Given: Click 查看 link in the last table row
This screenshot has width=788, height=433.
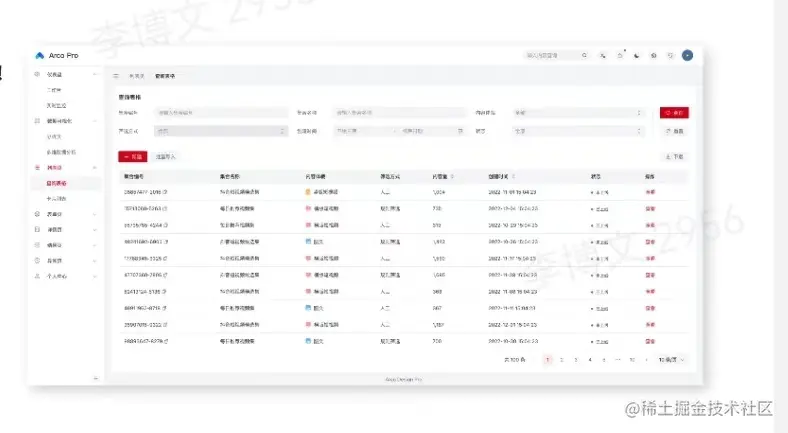Looking at the screenshot, I should pos(650,342).
